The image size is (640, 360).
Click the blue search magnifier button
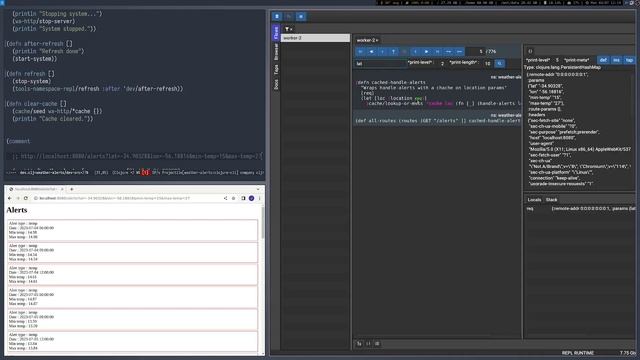tap(500, 64)
